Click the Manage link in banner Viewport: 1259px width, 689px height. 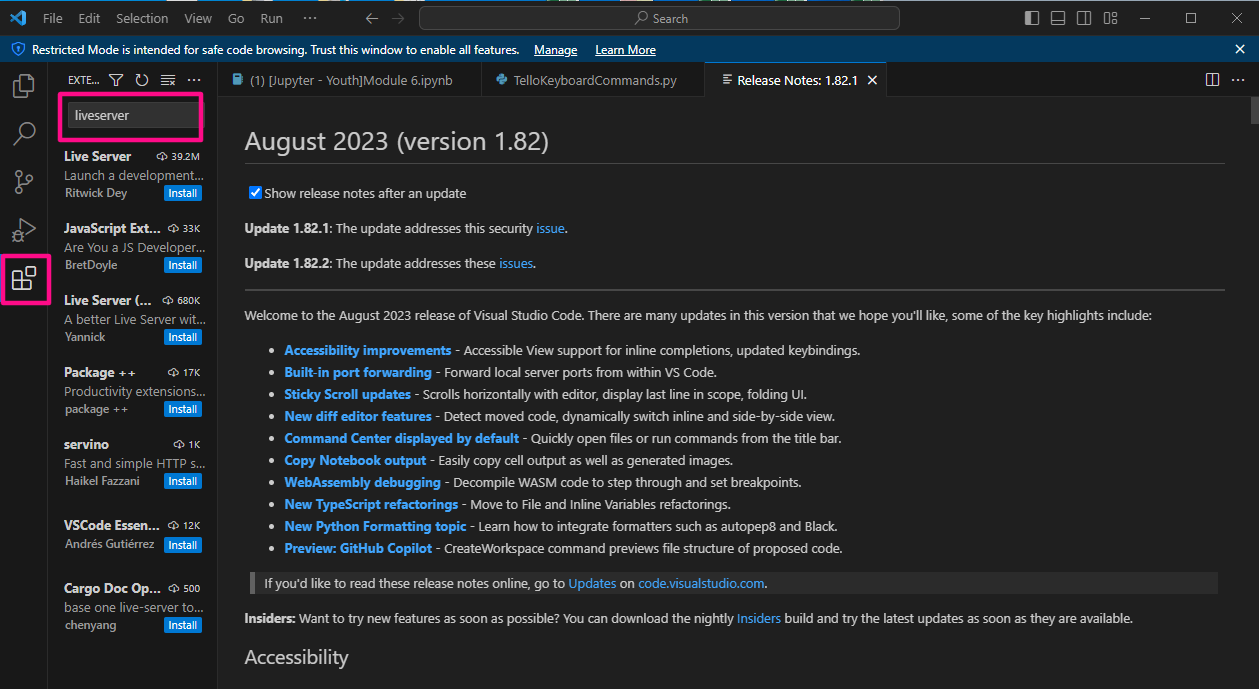555,50
